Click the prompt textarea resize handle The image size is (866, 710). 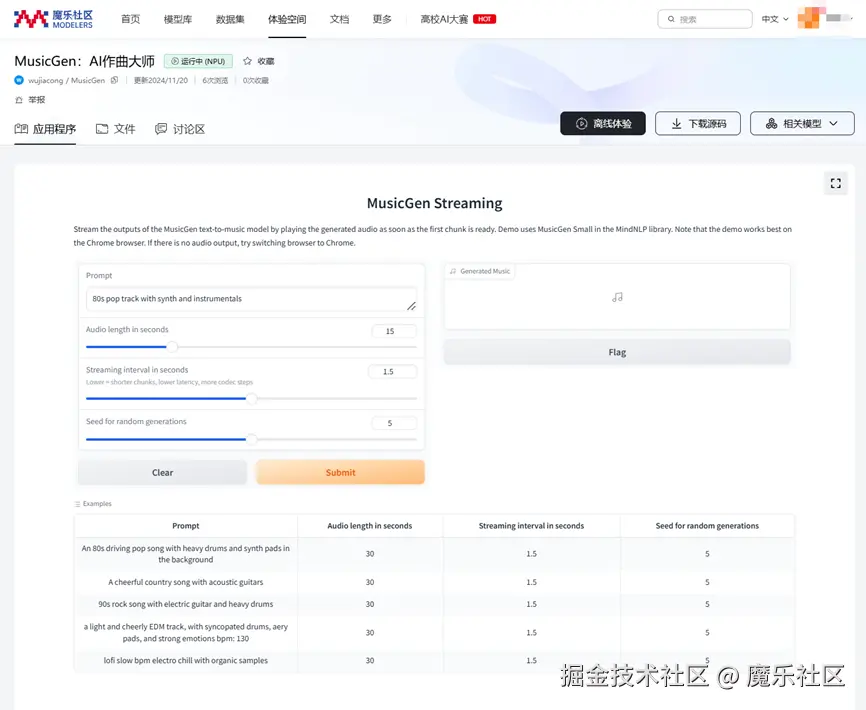[x=411, y=306]
